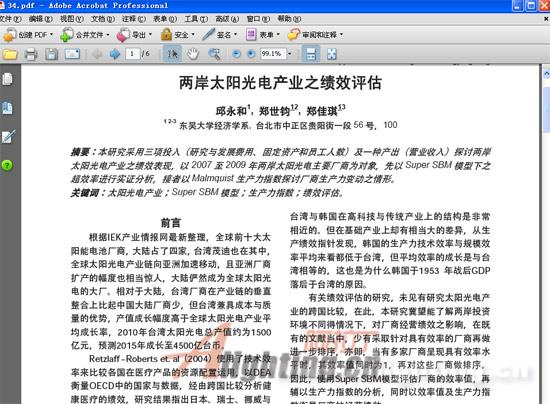Toggle the Select tool cursor
The image size is (550, 404).
tap(172, 54)
